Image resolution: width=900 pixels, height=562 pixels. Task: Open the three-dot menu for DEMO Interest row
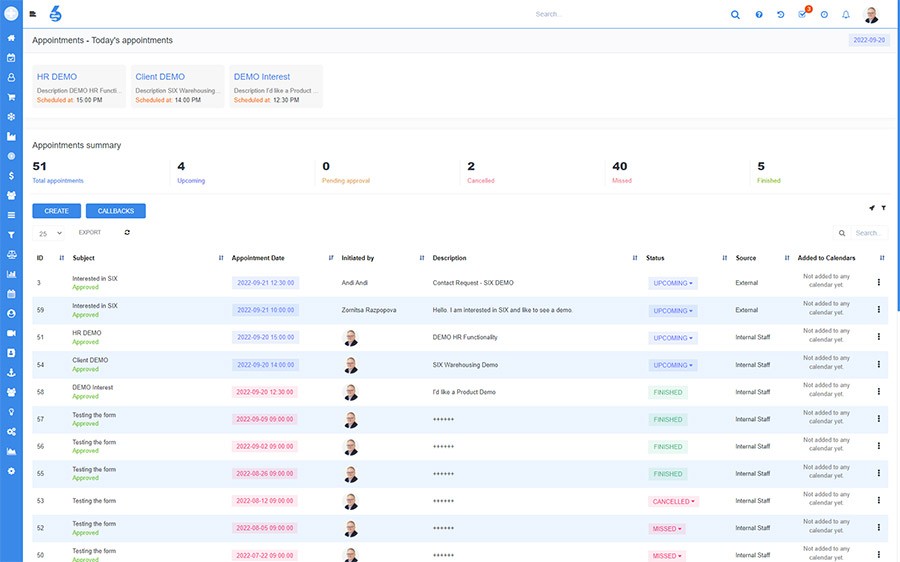[x=878, y=391]
